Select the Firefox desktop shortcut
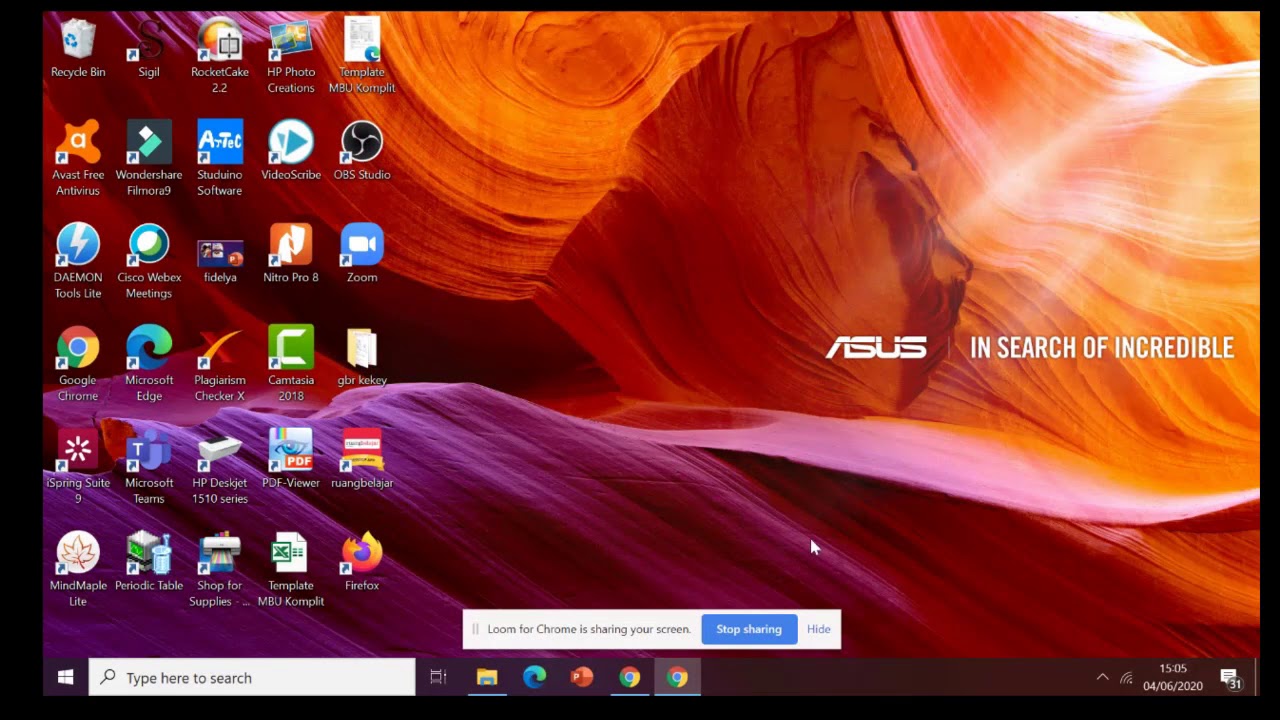 [362, 563]
